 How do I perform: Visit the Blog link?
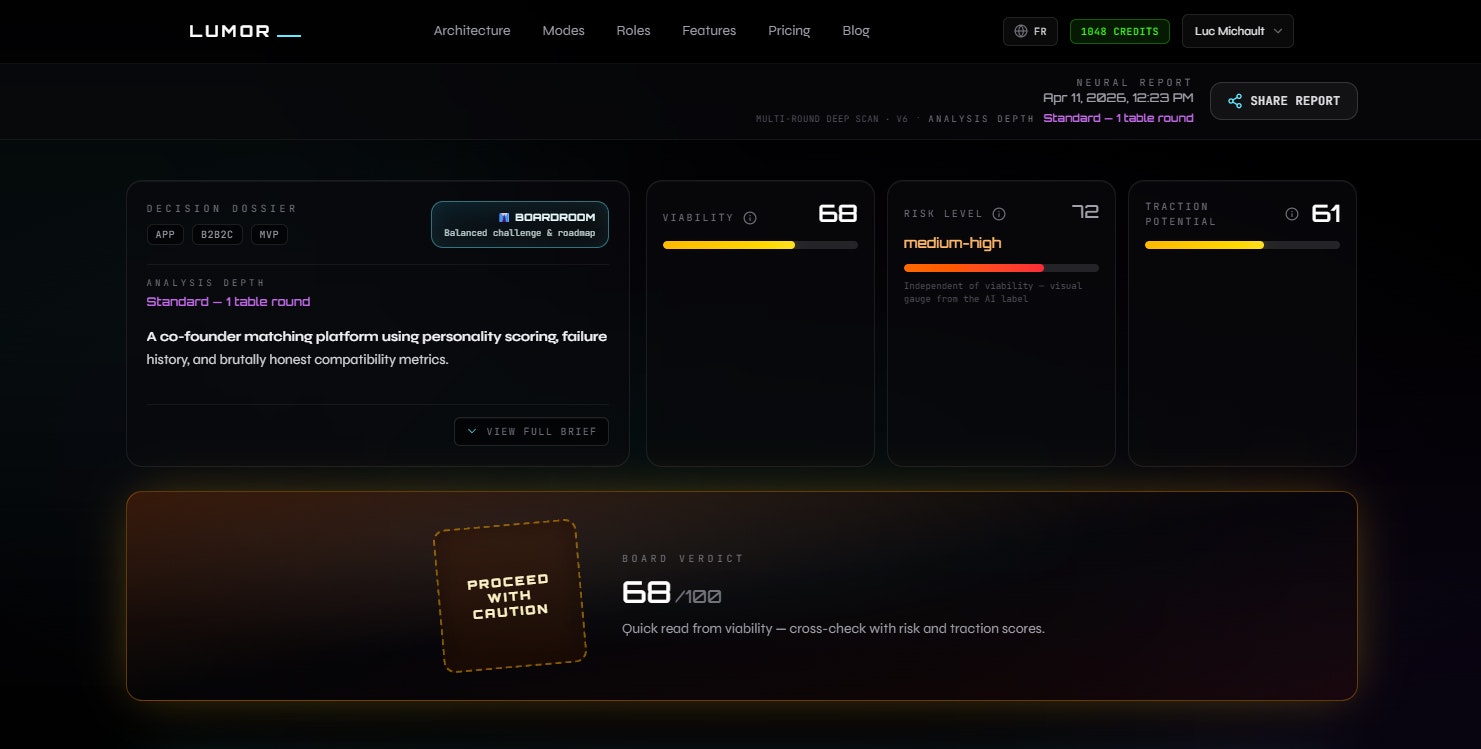[856, 31]
